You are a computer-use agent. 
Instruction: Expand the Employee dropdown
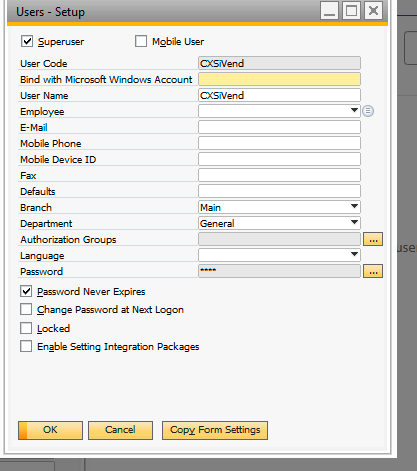tap(355, 110)
